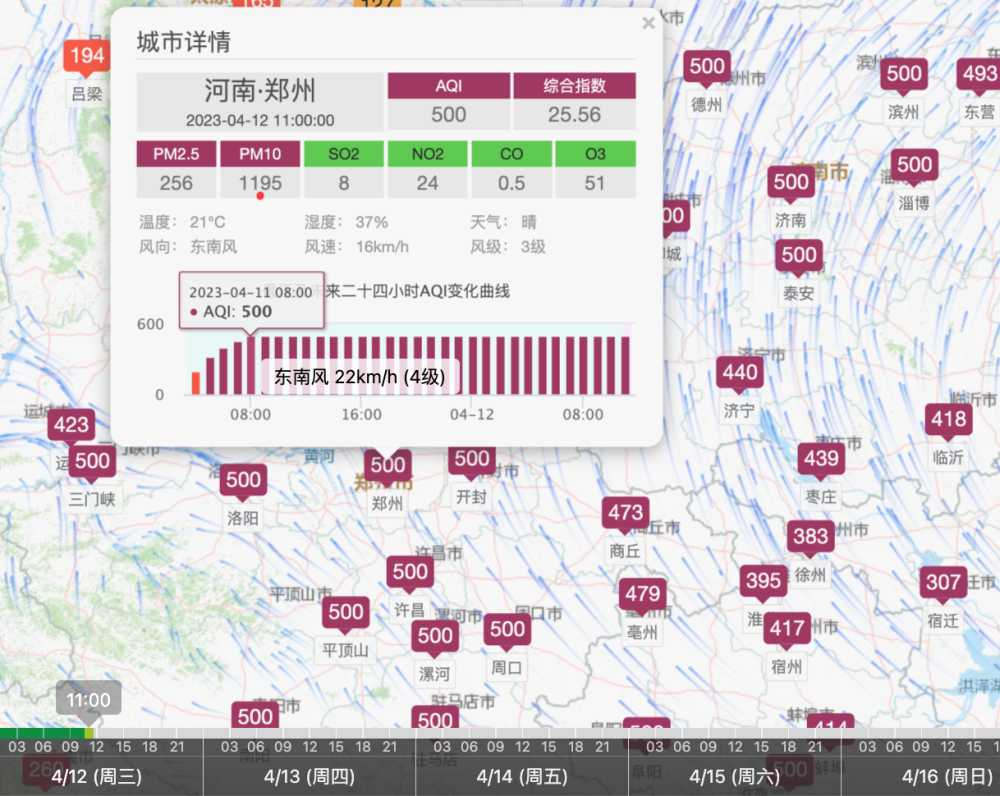Jump to 4/12 (周三) on timeline
Screen dimensions: 1000x796
coord(96,777)
